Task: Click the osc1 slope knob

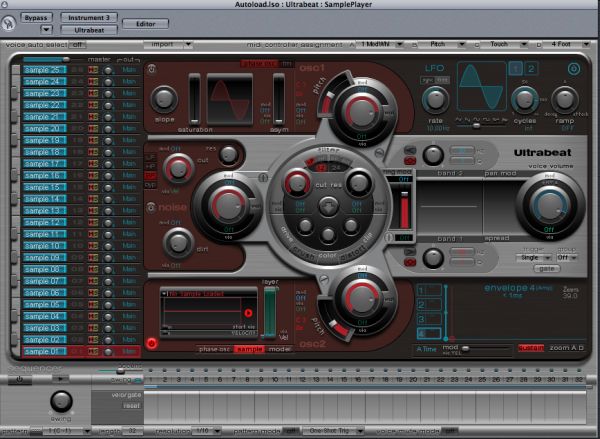Action: coord(164,100)
